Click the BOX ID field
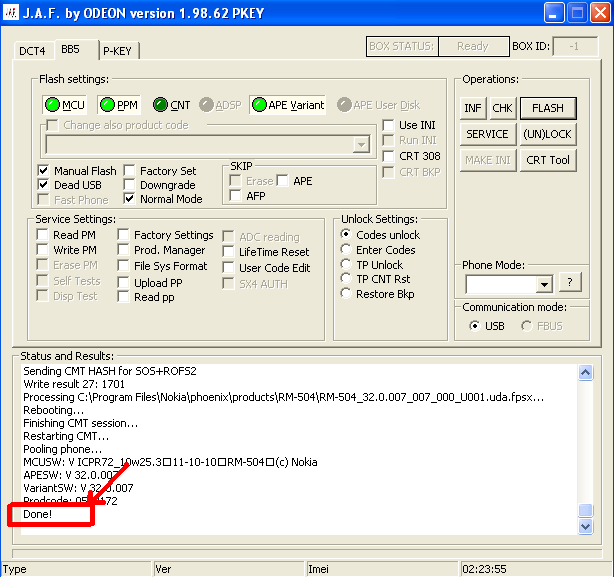 coord(575,46)
